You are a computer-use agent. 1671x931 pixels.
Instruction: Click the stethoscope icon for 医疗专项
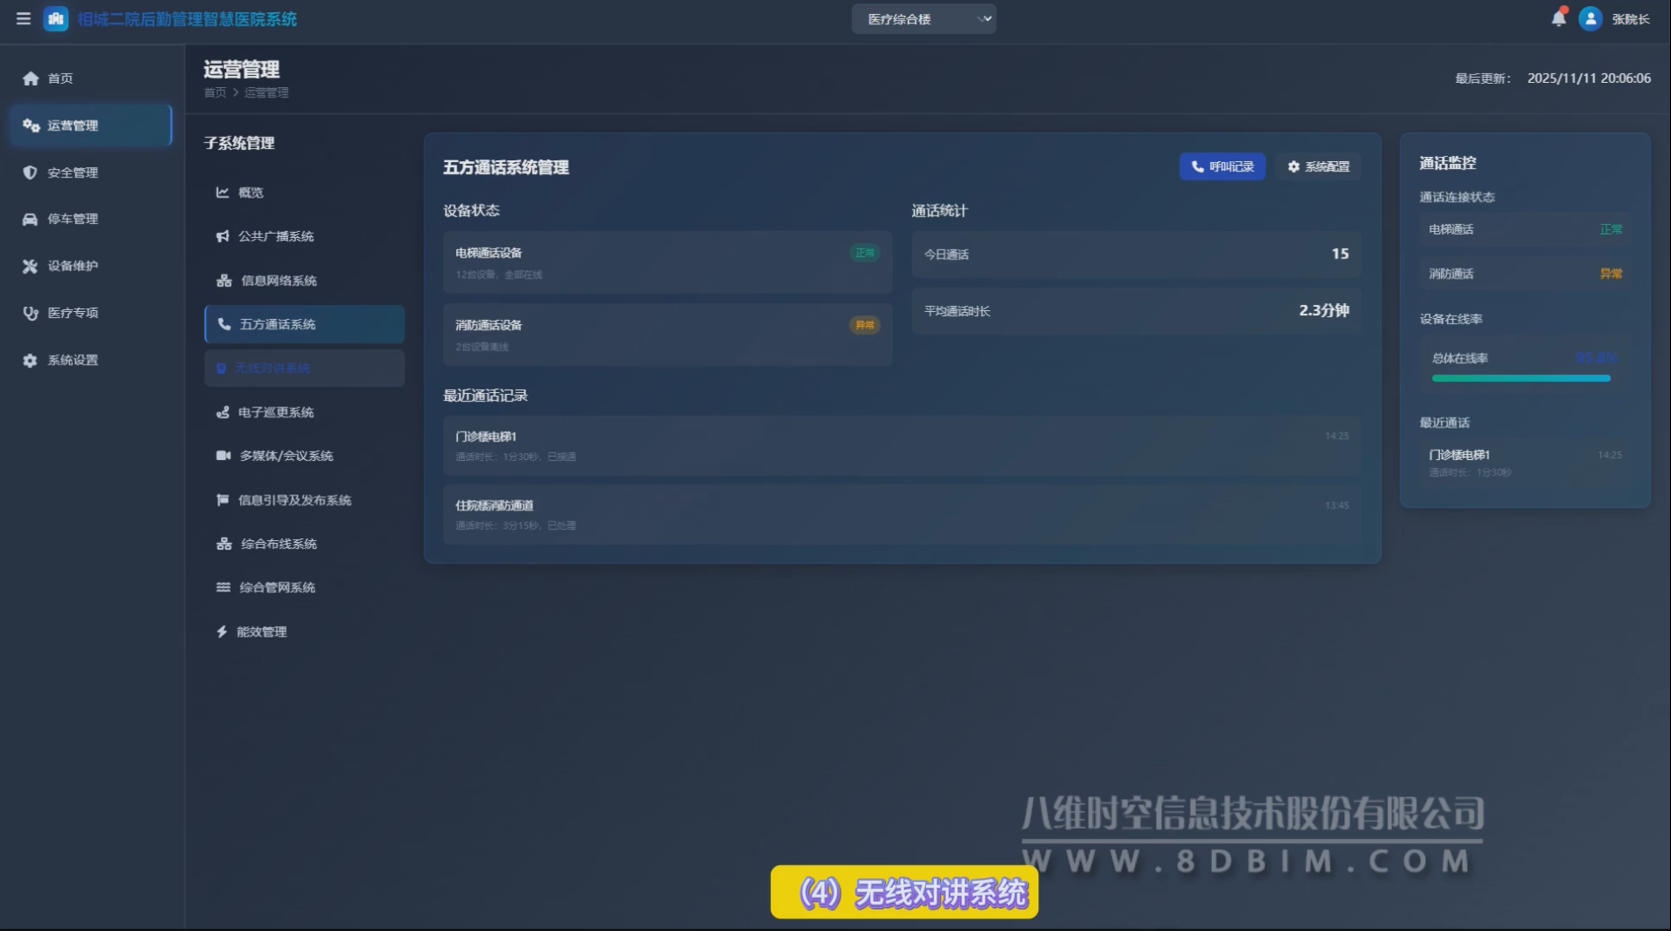pyautogui.click(x=31, y=313)
